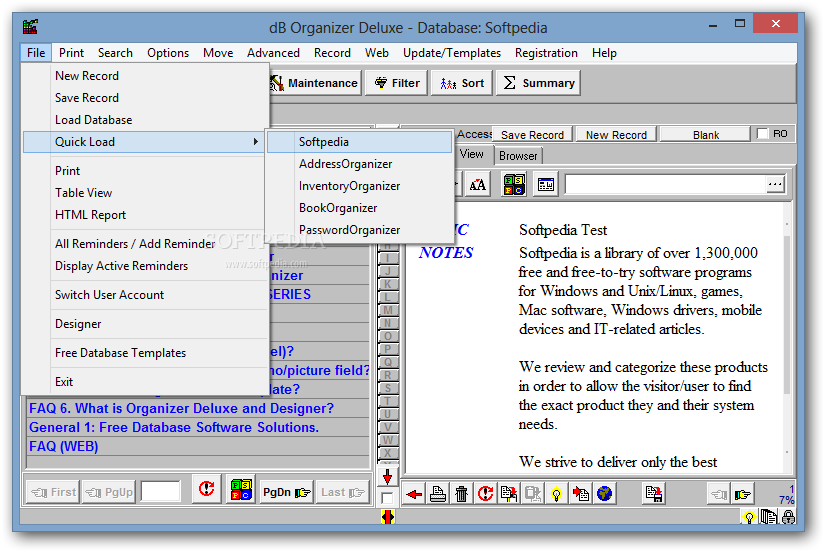Open the Filter tool

tap(397, 83)
